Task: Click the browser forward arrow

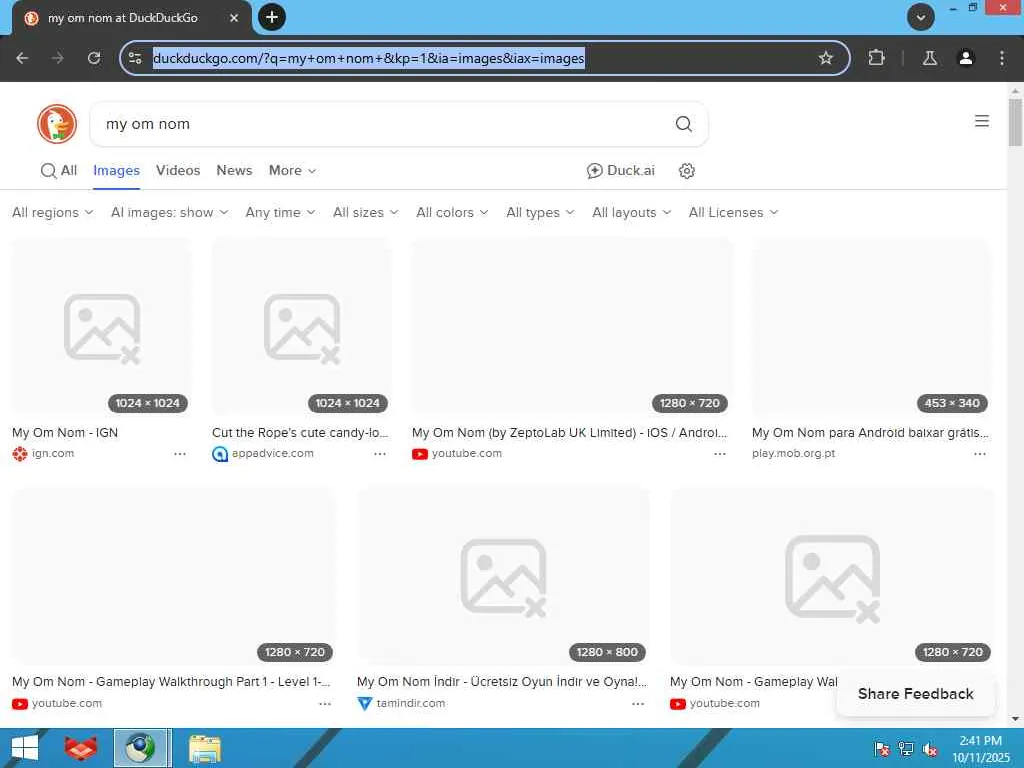Action: pos(58,58)
